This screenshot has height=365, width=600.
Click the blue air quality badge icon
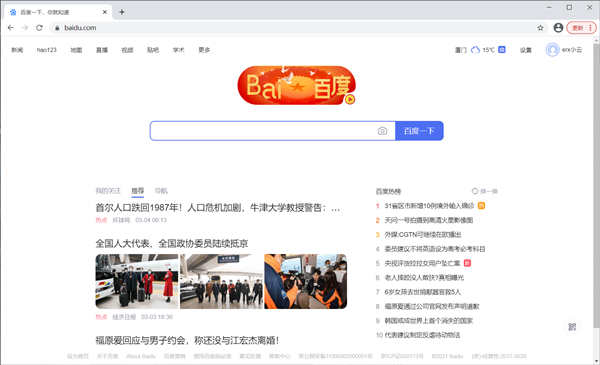coord(502,49)
